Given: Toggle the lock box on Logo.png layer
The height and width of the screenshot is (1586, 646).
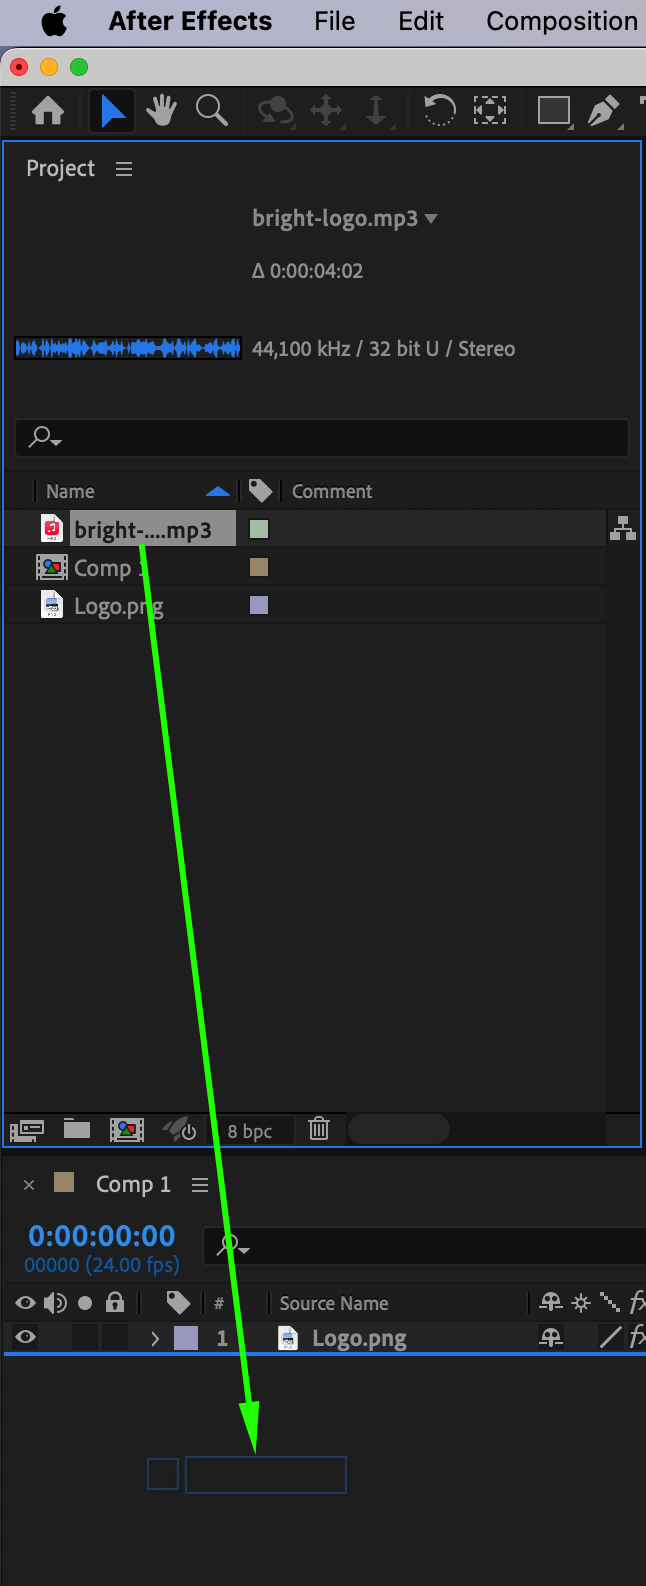Looking at the screenshot, I should tap(115, 1337).
